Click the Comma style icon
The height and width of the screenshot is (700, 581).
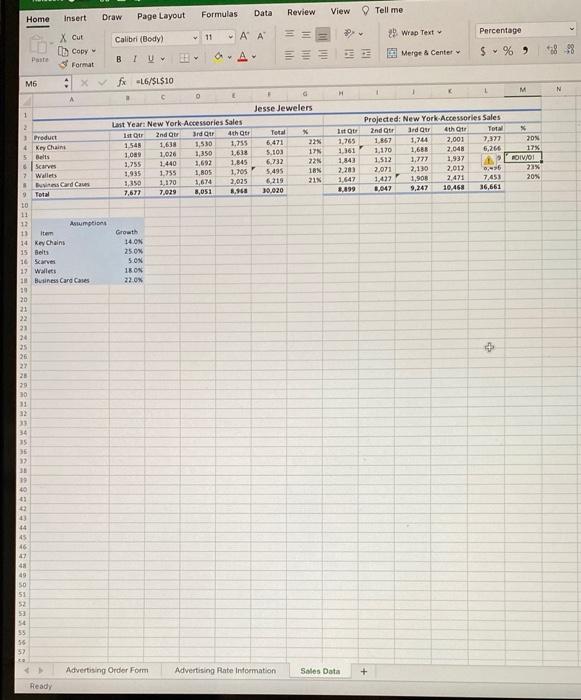point(526,50)
